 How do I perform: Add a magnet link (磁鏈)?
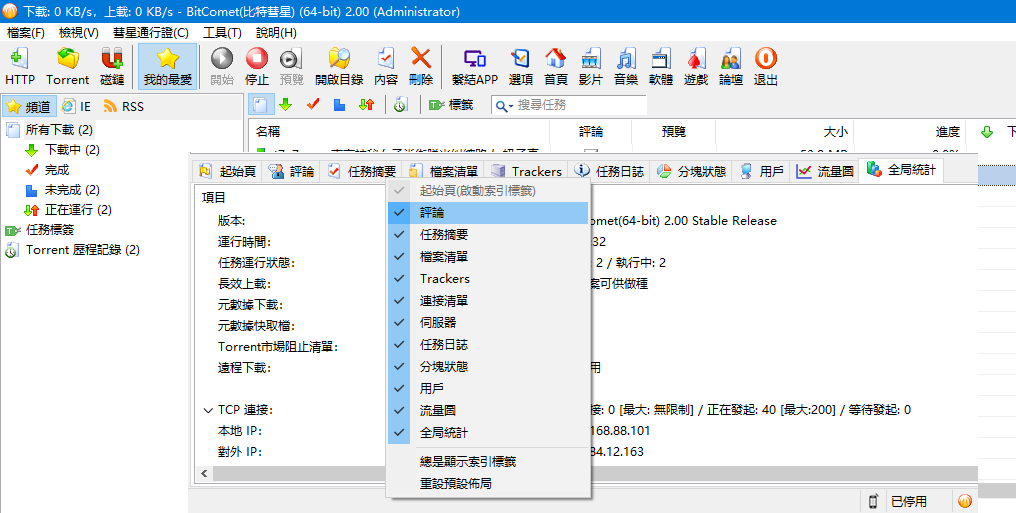(x=112, y=66)
